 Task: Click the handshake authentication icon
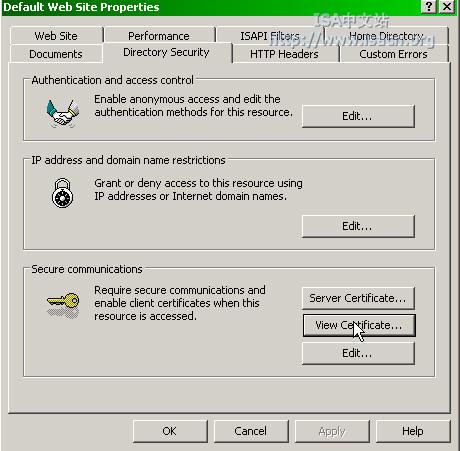point(63,113)
